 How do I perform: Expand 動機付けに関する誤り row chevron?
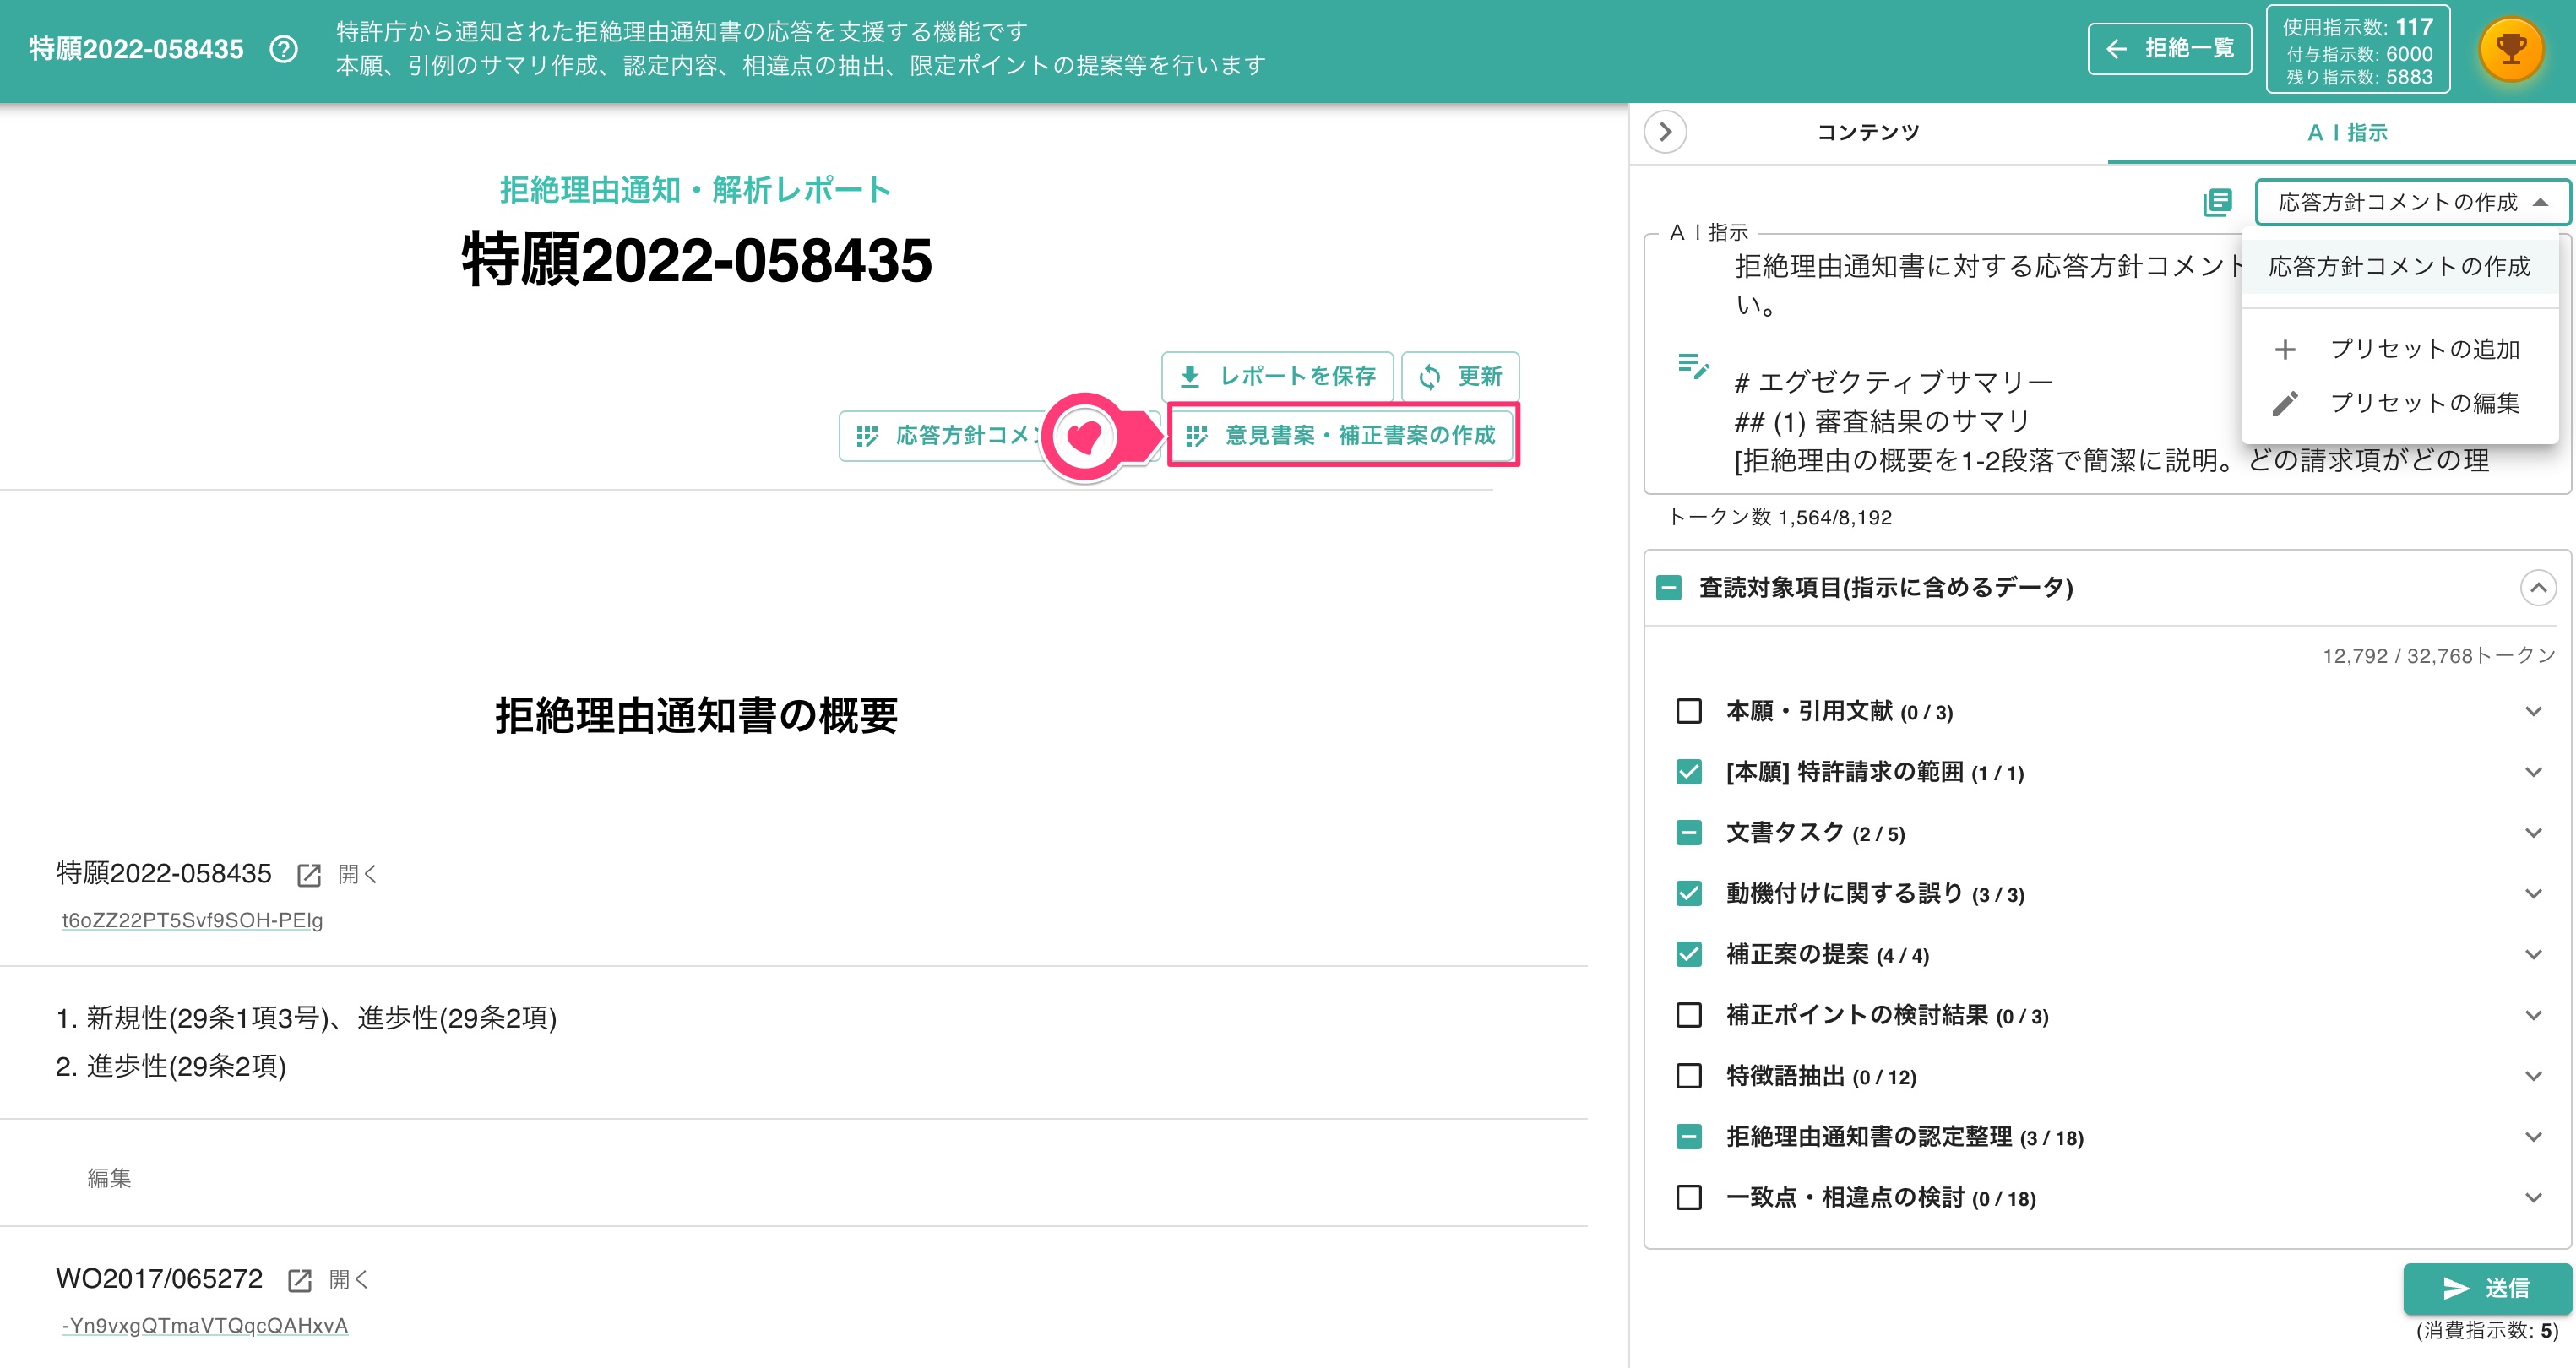pos(2533,894)
